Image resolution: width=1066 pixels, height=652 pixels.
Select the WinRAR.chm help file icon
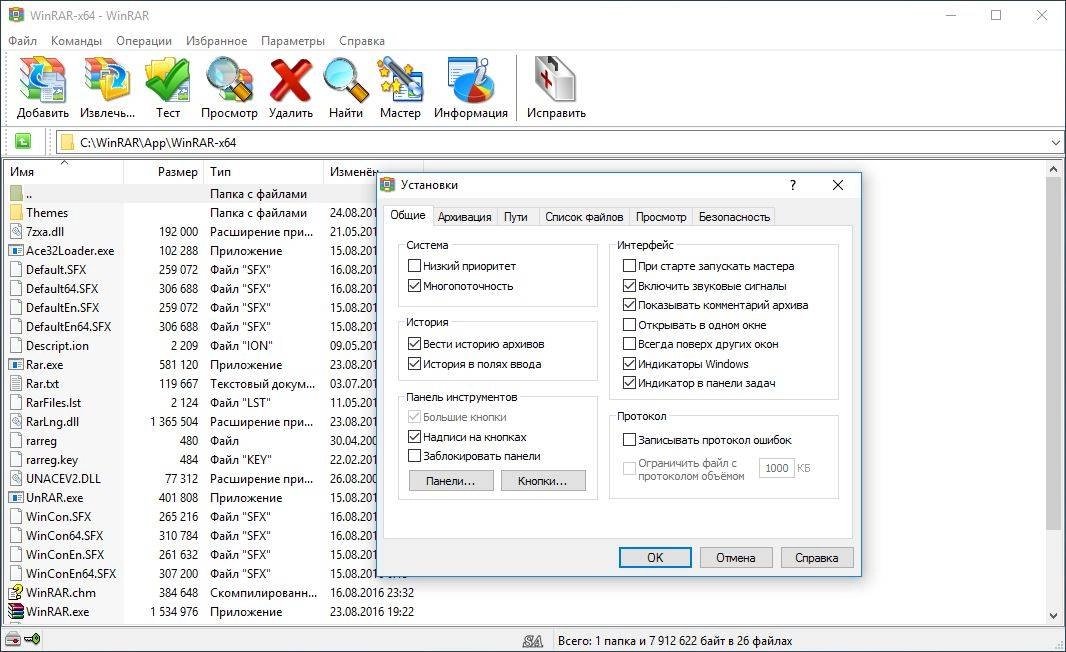point(16,593)
